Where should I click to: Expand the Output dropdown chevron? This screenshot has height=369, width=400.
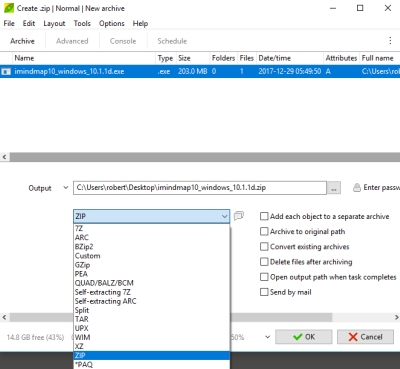point(65,188)
